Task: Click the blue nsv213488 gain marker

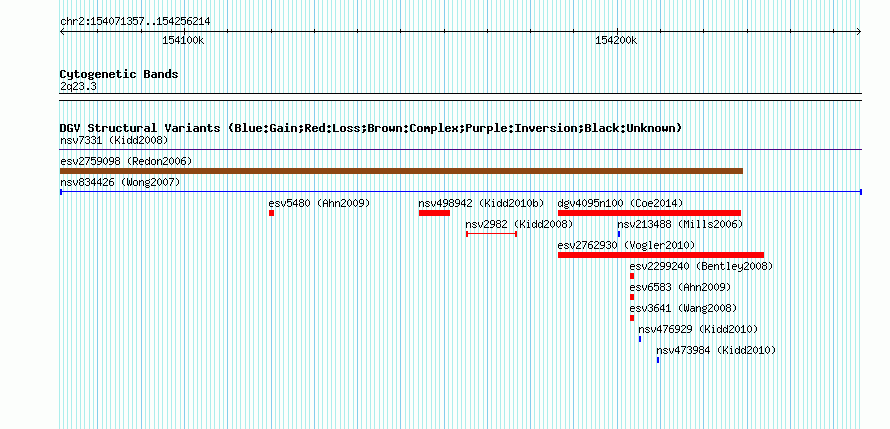Action: [619, 234]
